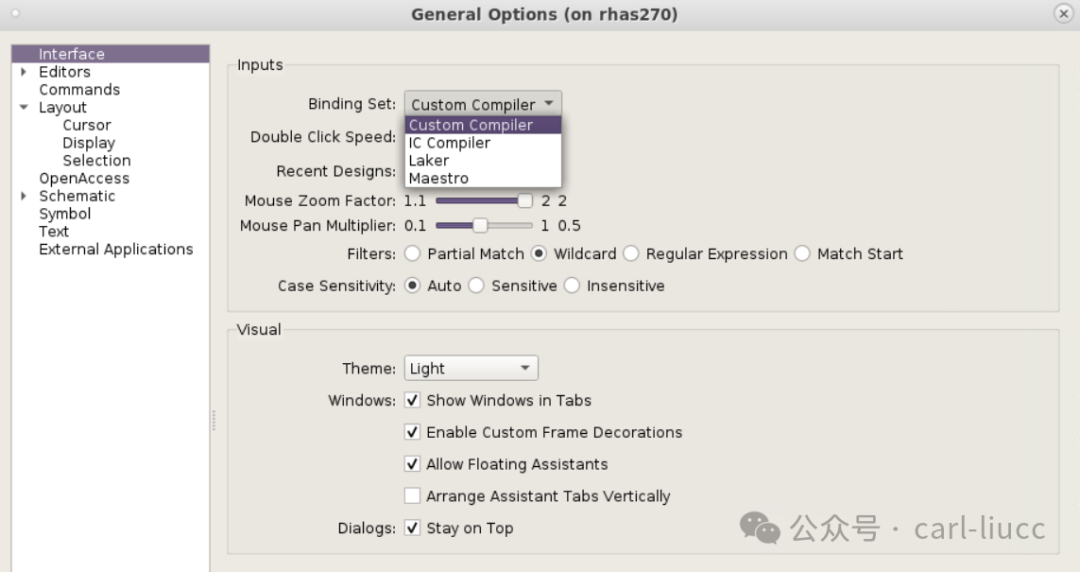This screenshot has width=1080, height=572.
Task: Select External Applications in the tree
Action: click(x=116, y=250)
